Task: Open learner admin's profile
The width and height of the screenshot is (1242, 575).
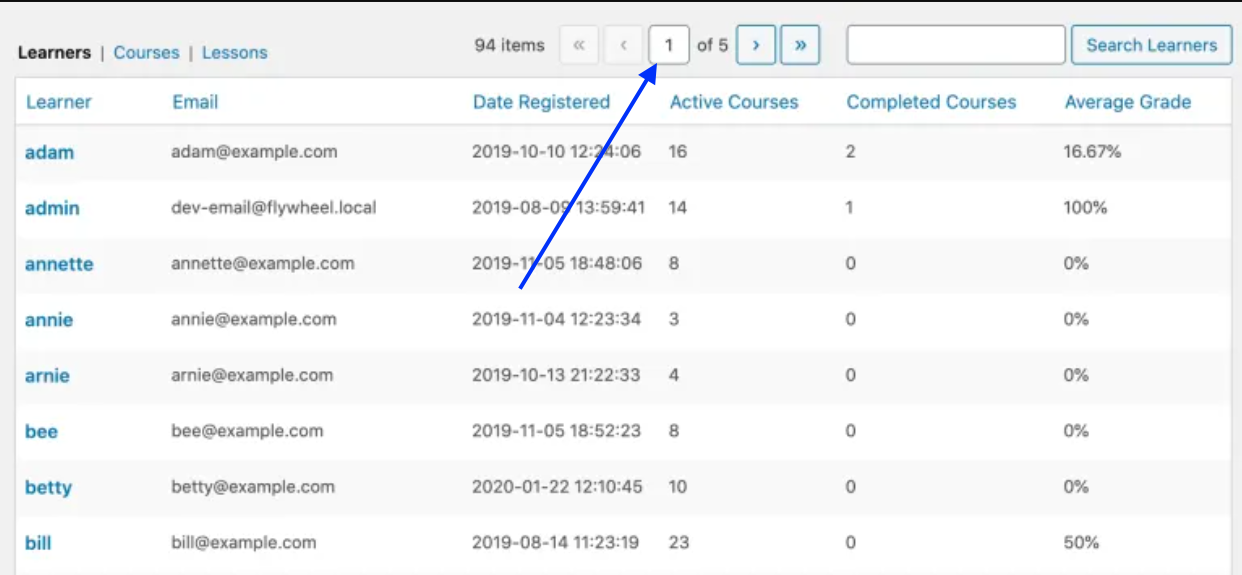Action: point(52,208)
